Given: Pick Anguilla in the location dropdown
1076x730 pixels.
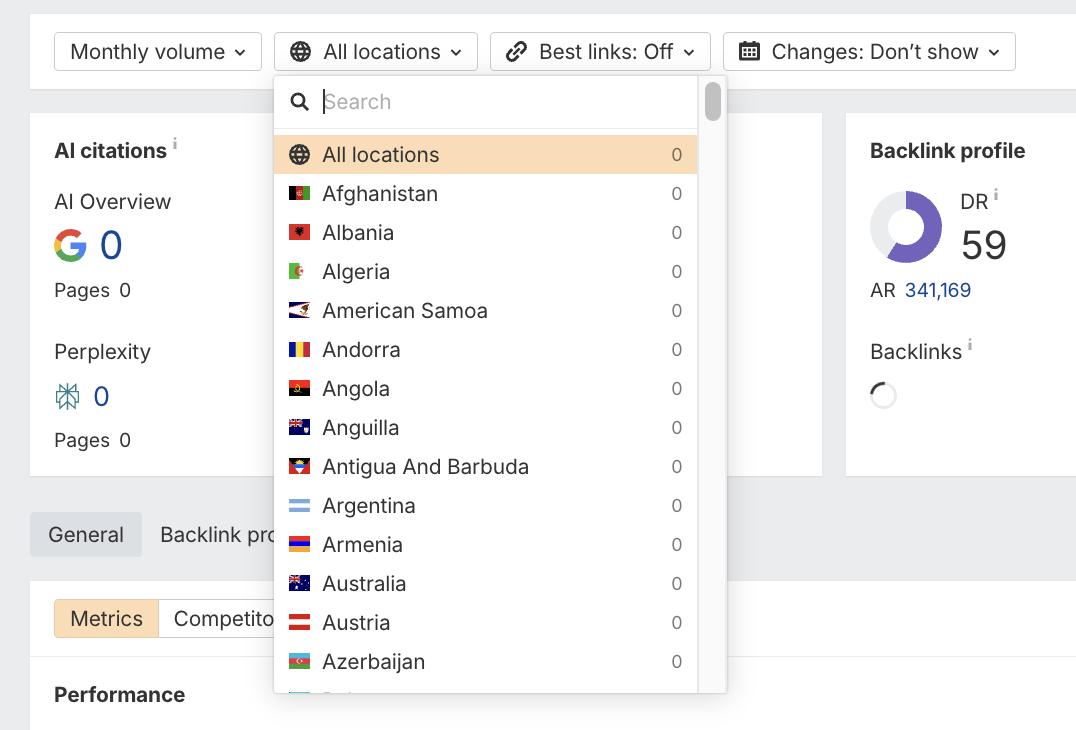Looking at the screenshot, I should pos(485,427).
